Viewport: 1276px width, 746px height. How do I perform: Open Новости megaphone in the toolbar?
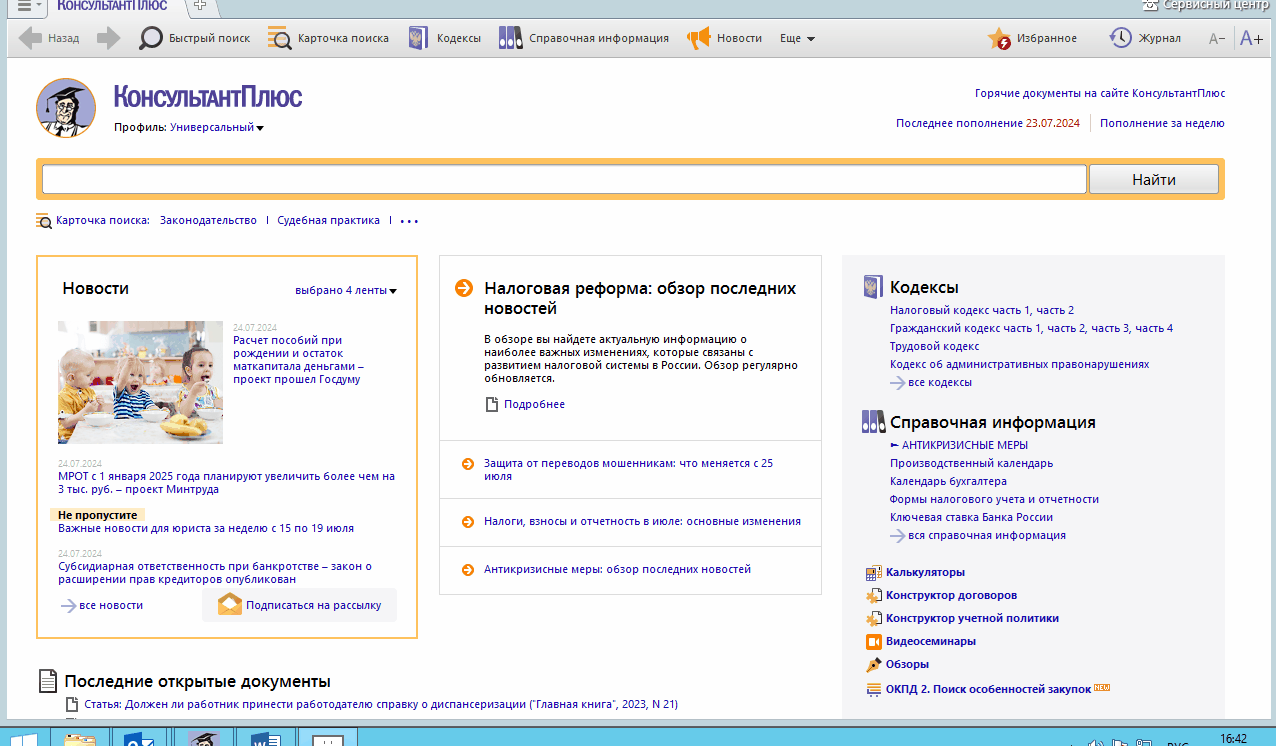click(725, 39)
